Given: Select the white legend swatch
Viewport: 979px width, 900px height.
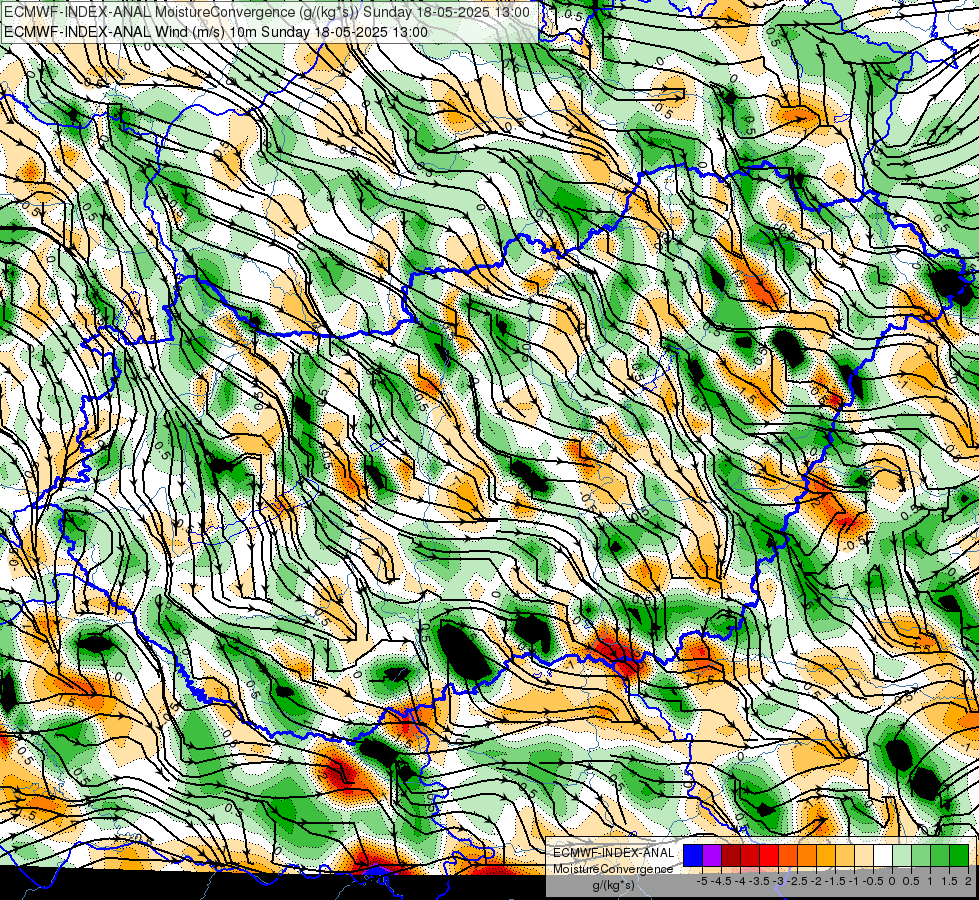Looking at the screenshot, I should pyautogui.click(x=883, y=856).
